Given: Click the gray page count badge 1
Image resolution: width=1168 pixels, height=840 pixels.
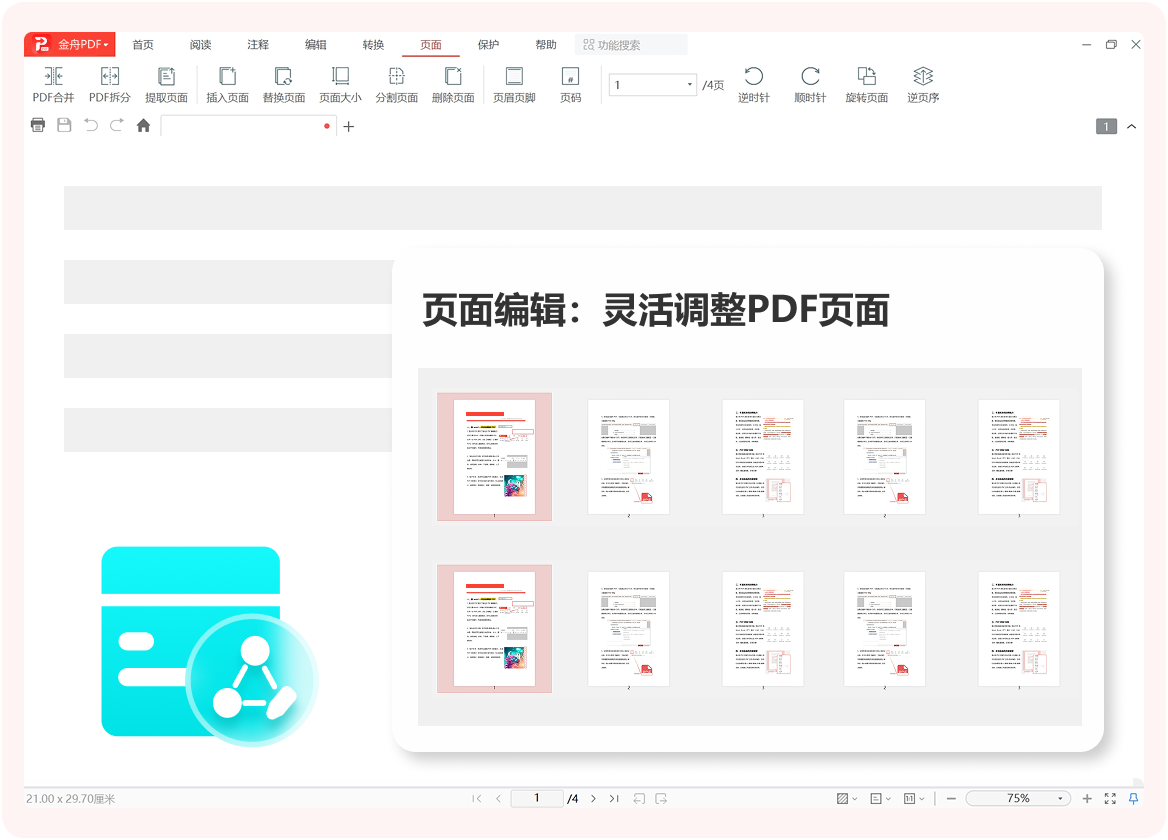Looking at the screenshot, I should point(1106,127).
